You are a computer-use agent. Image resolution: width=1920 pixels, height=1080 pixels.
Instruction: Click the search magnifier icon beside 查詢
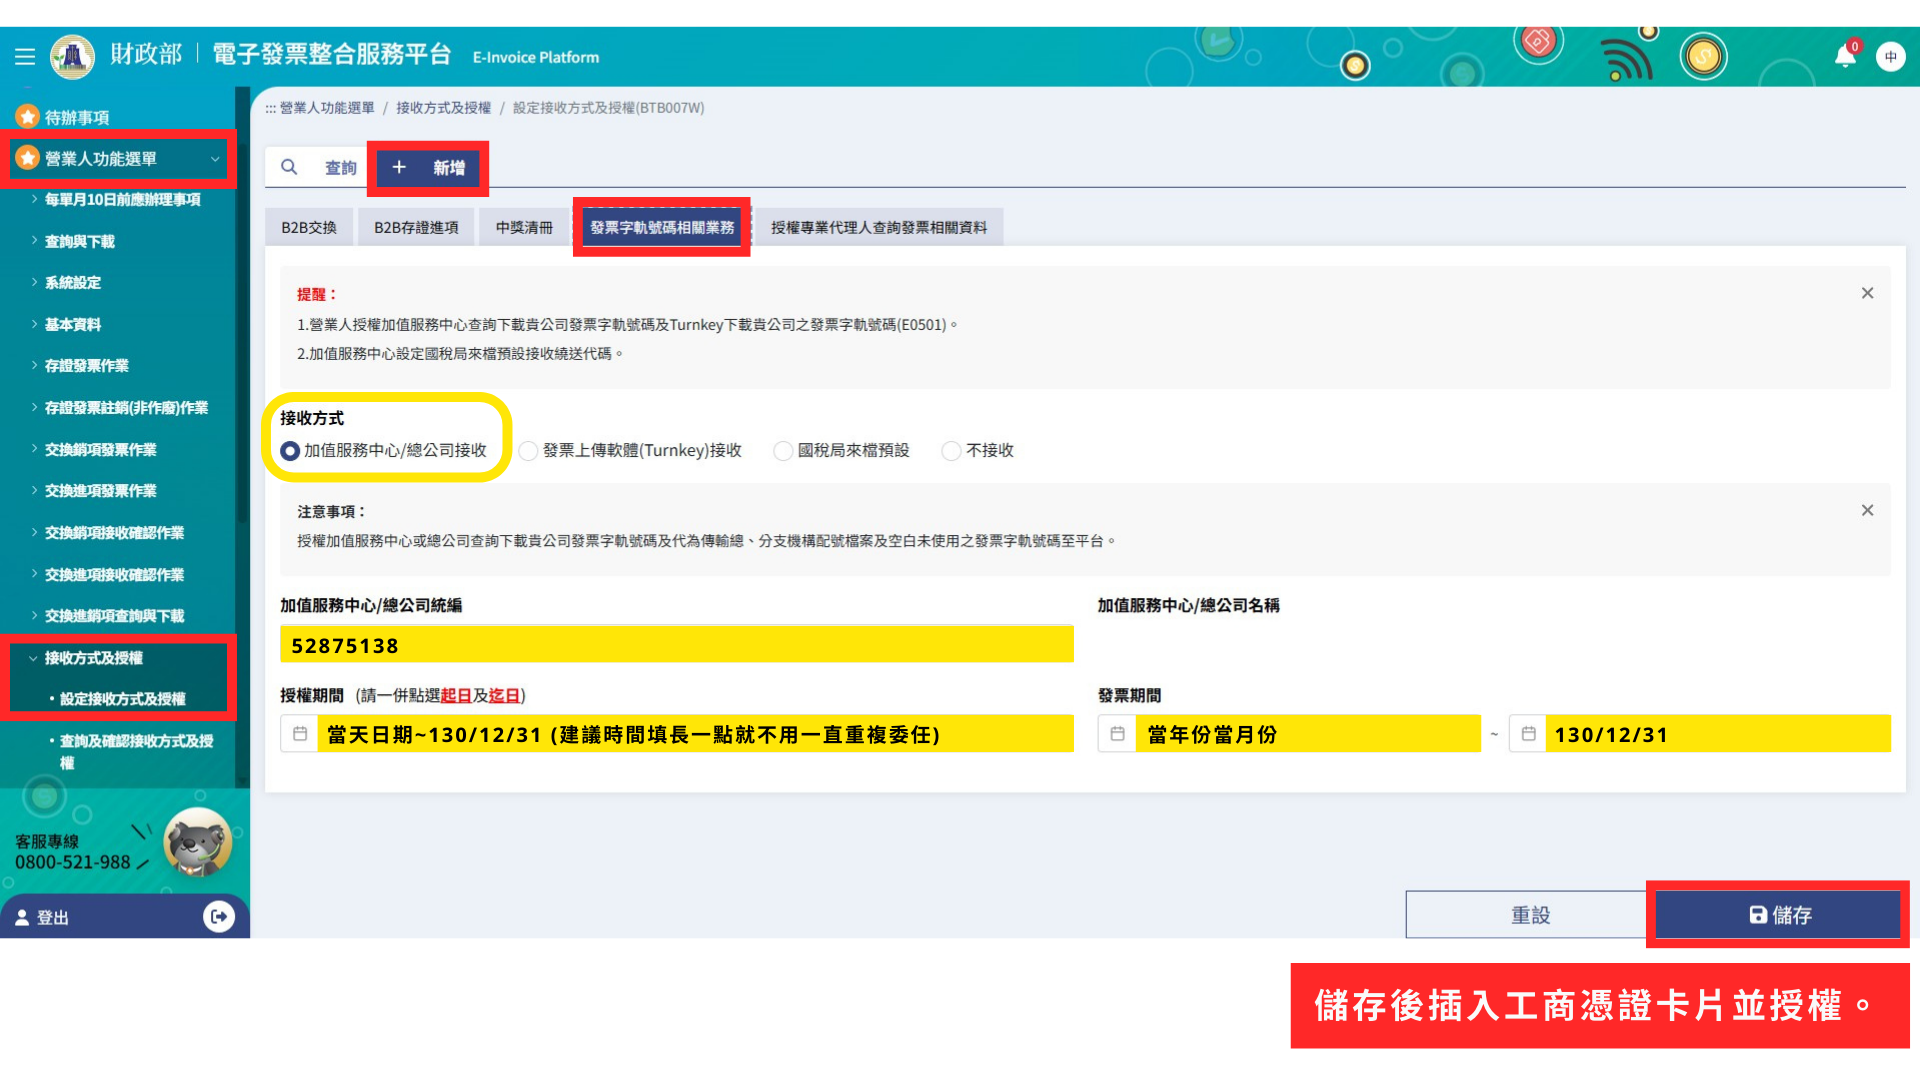point(289,167)
